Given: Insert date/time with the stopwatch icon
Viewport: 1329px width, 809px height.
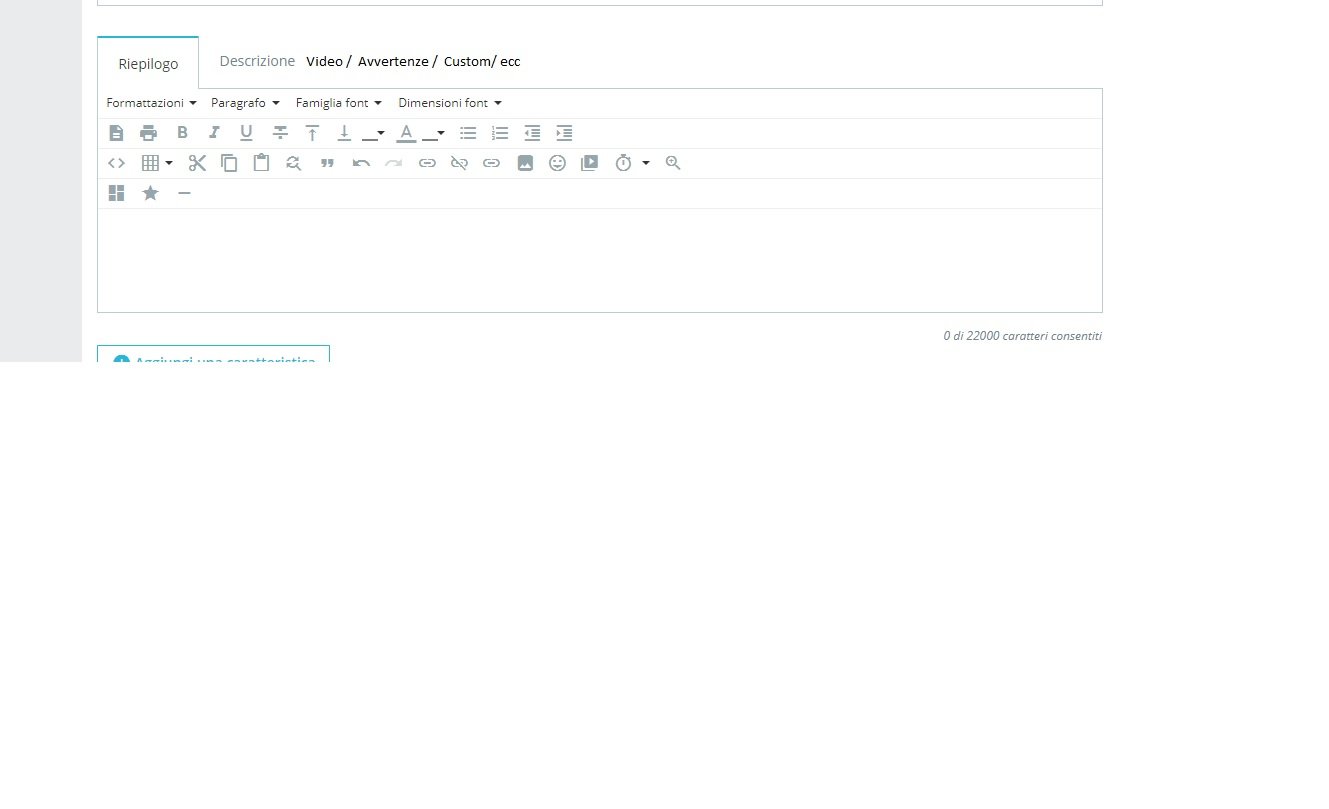Looking at the screenshot, I should tap(623, 163).
